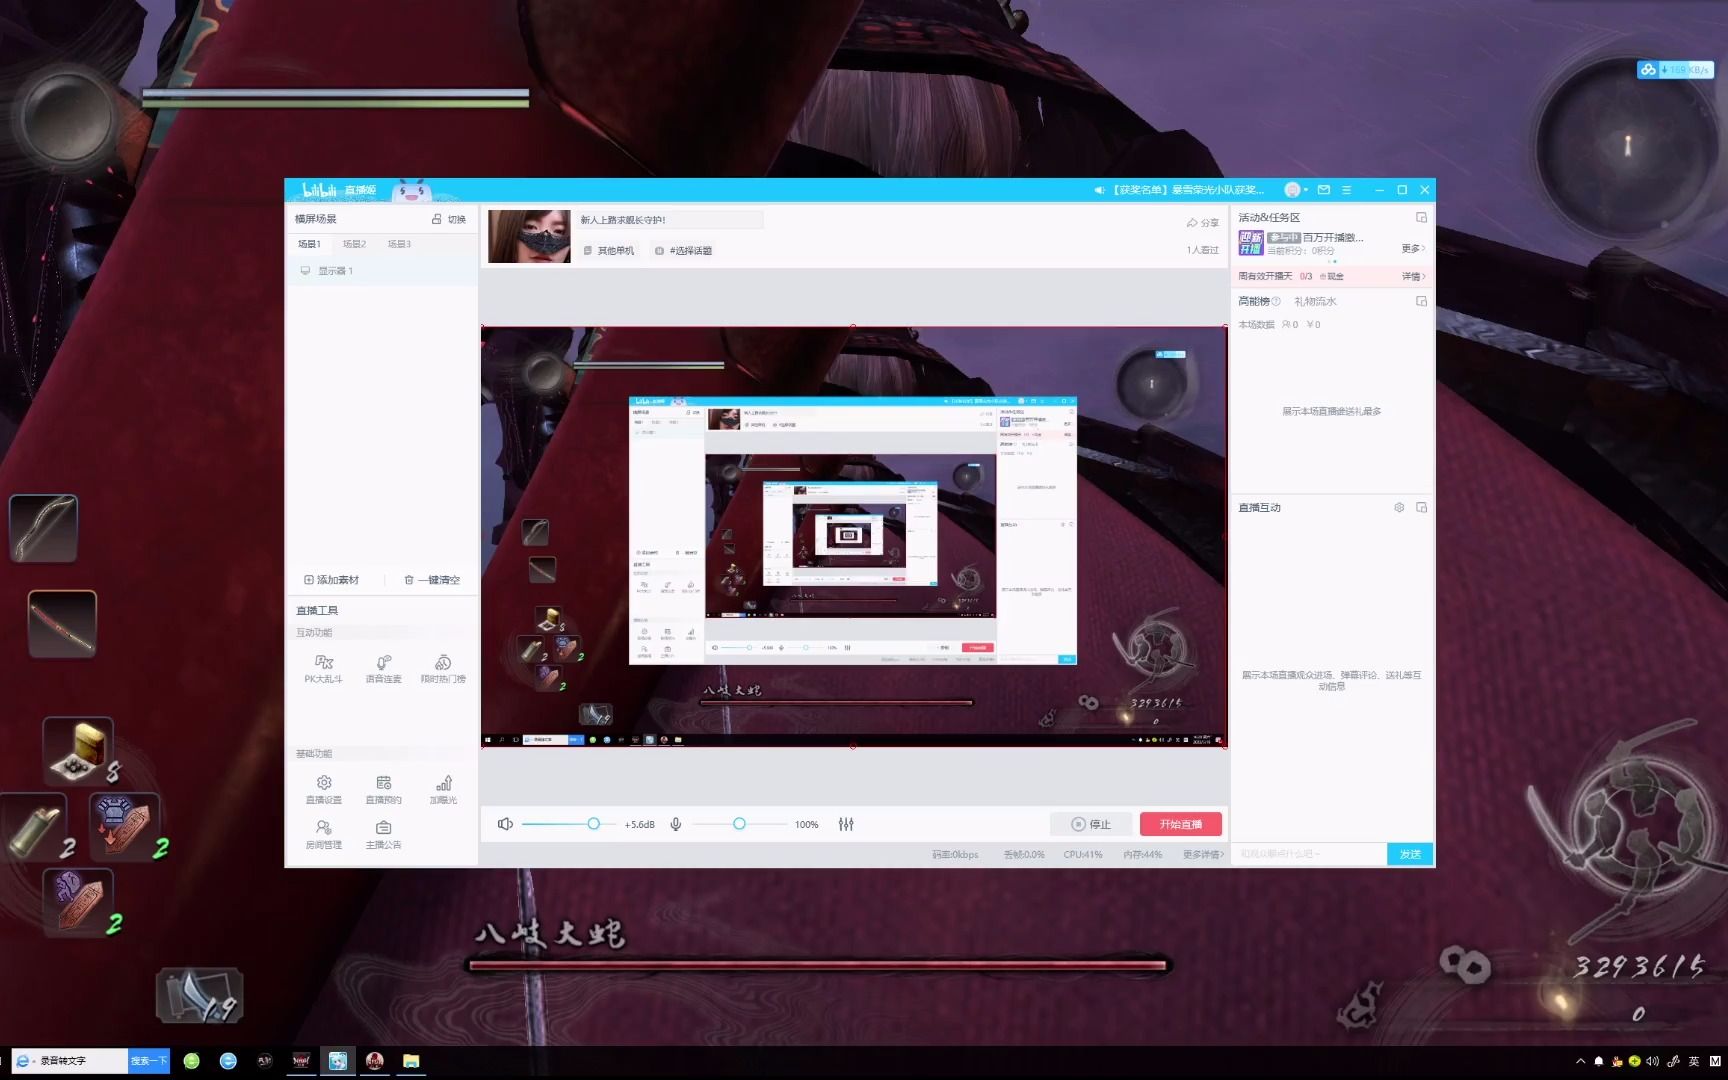Click the 丢帧:0.0% dropped frames text
Image resolution: width=1728 pixels, height=1080 pixels.
[1024, 854]
